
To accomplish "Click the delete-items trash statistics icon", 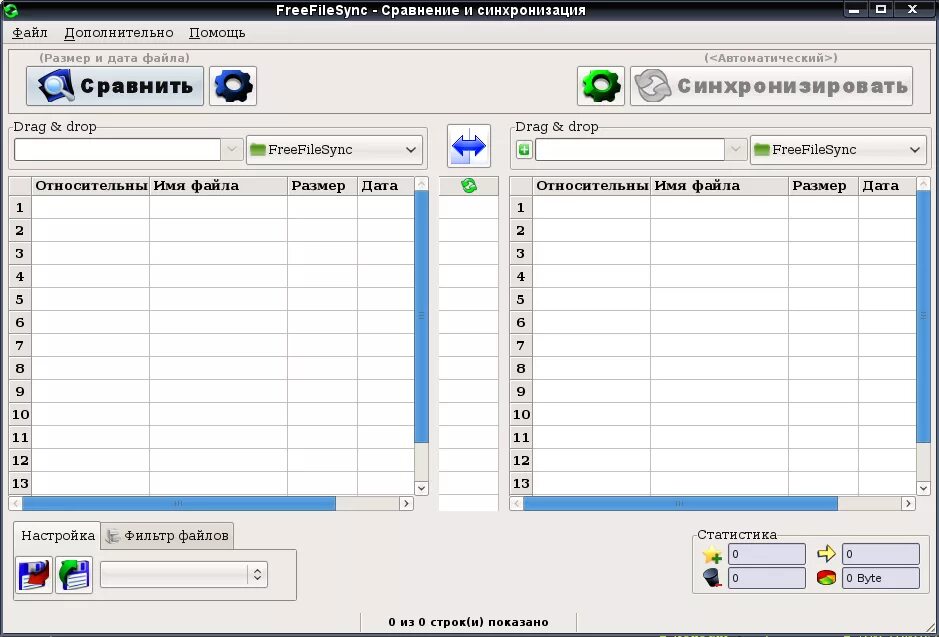I will click(x=712, y=578).
